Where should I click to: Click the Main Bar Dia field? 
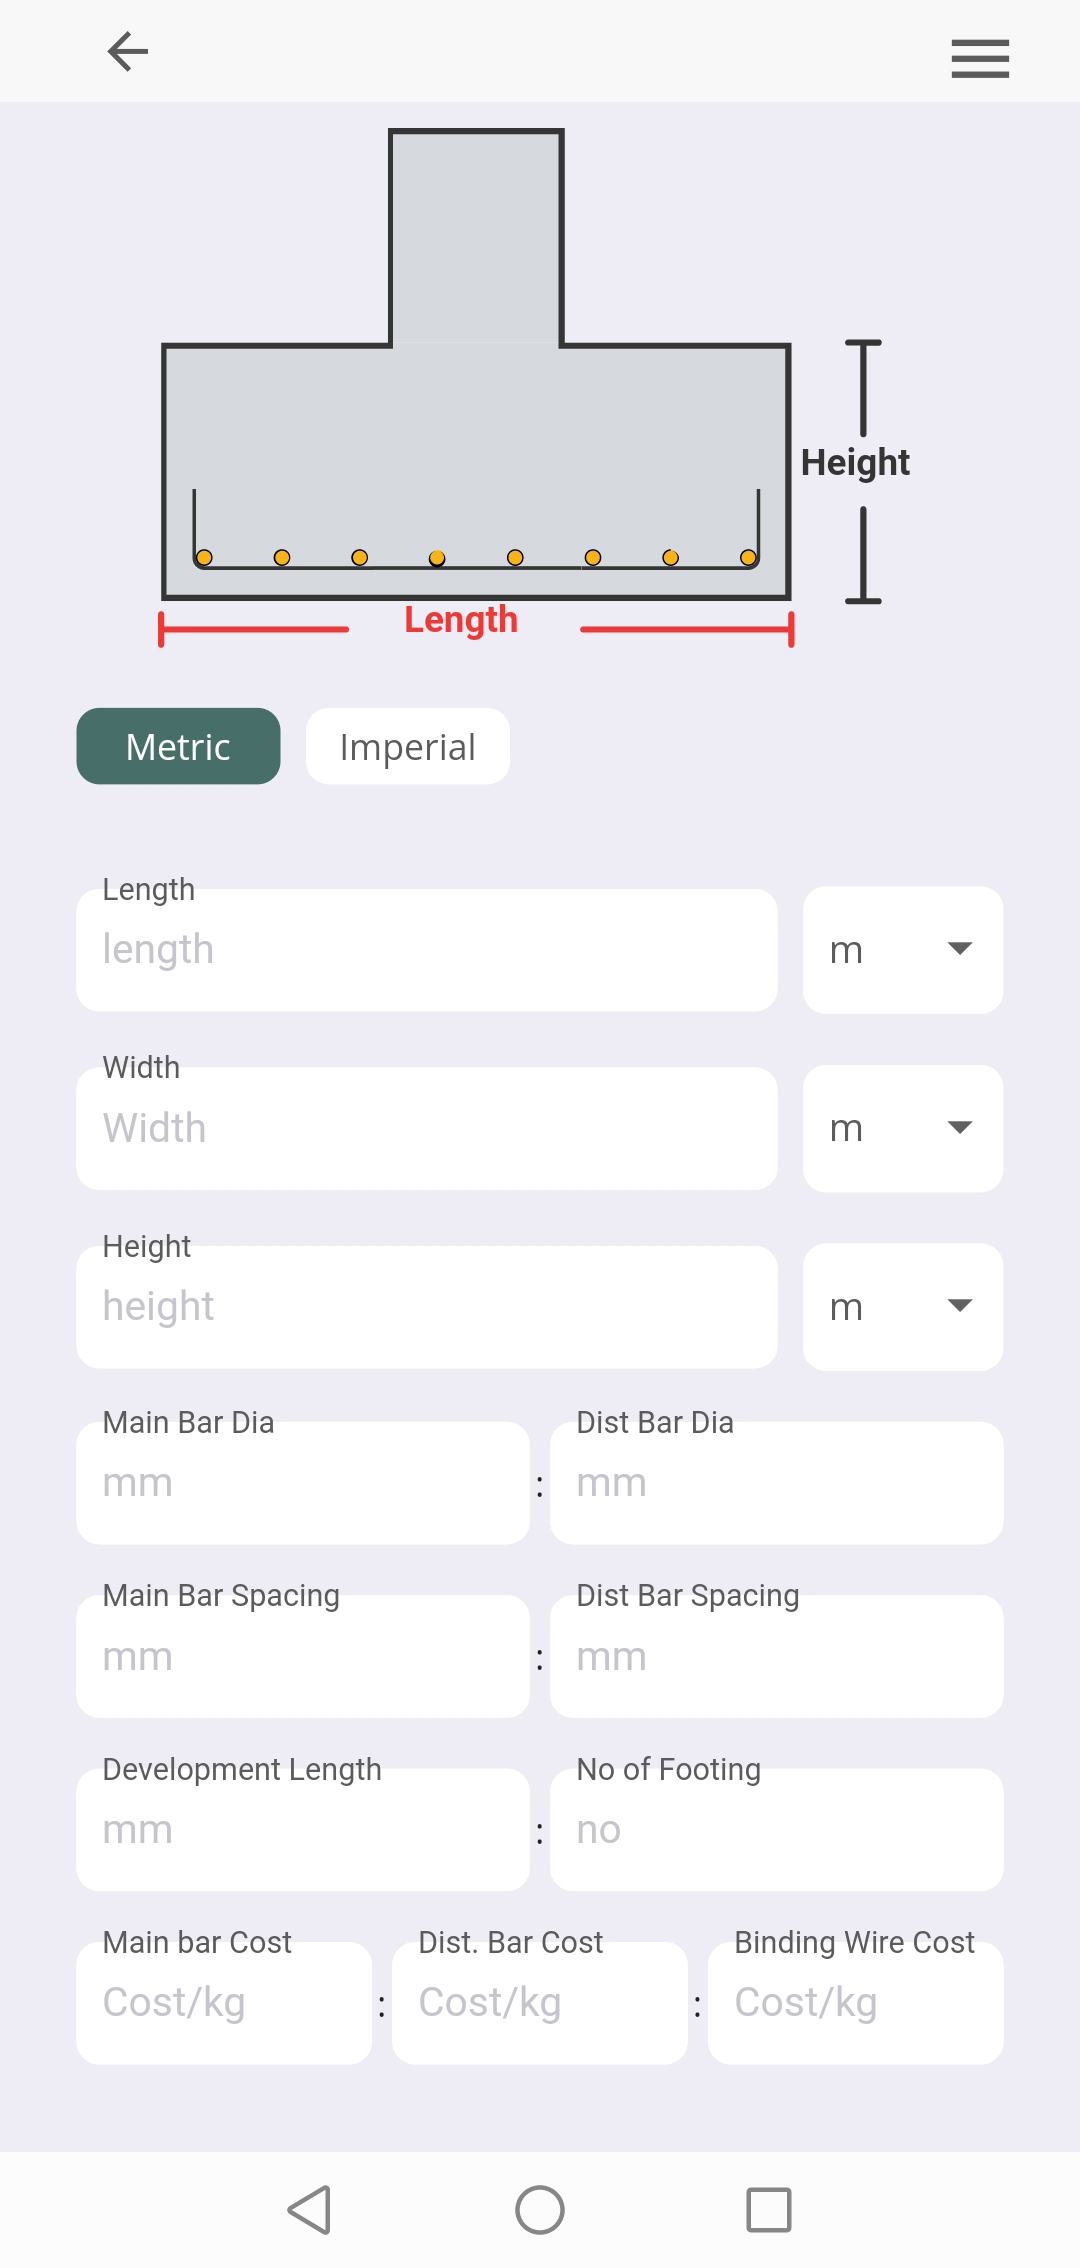(x=302, y=1483)
